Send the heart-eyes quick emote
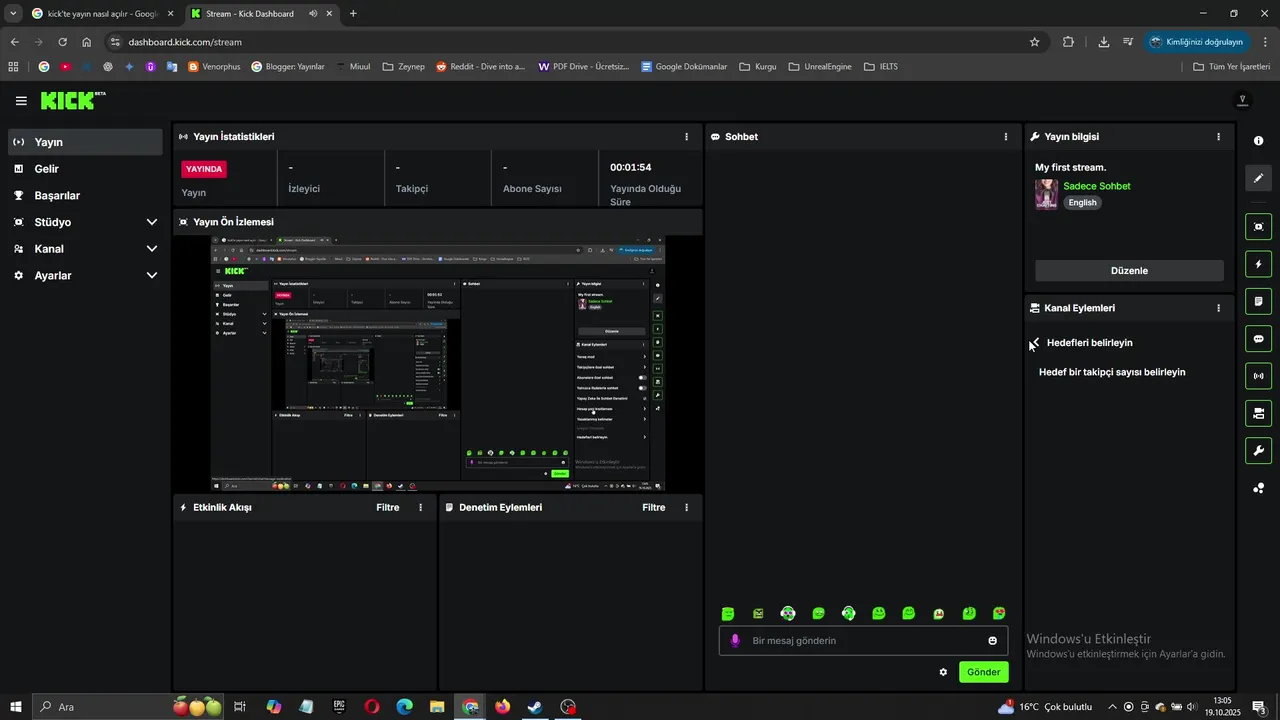 pos(999,613)
